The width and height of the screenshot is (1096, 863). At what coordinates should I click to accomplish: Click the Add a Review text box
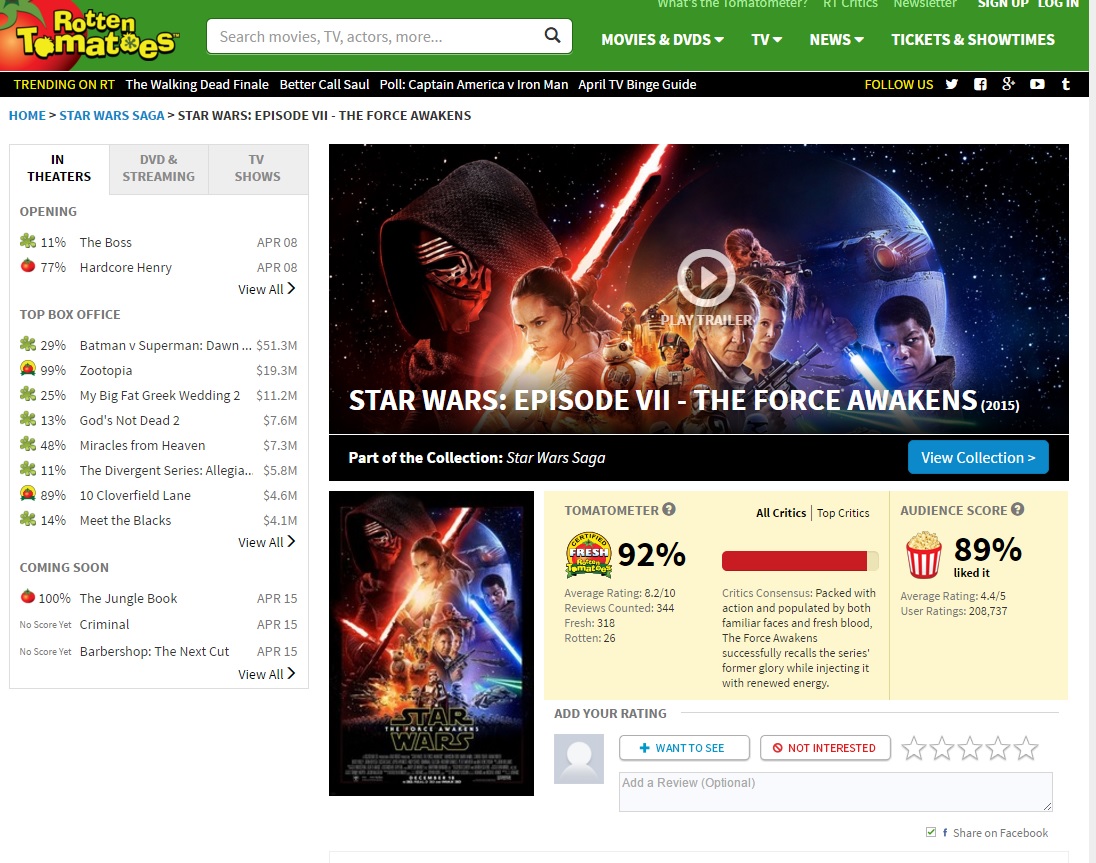pyautogui.click(x=835, y=792)
